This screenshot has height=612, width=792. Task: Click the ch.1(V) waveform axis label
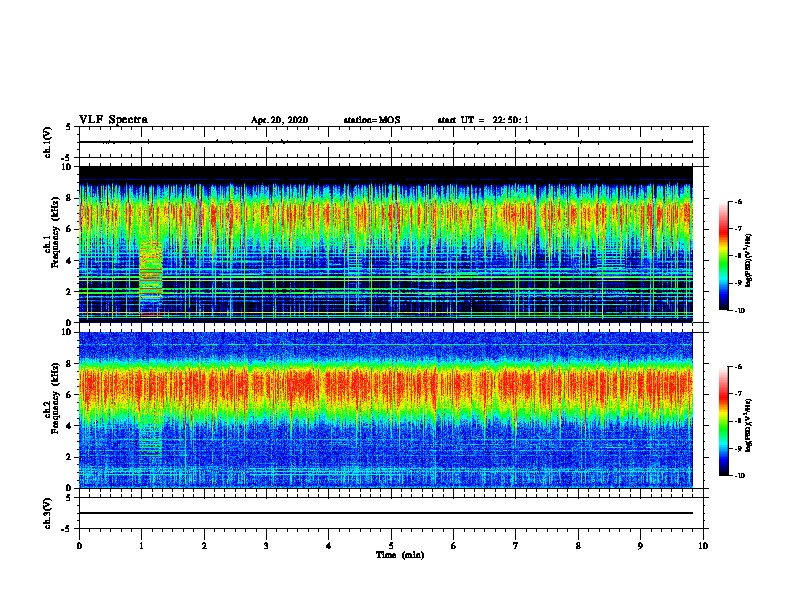click(x=47, y=142)
